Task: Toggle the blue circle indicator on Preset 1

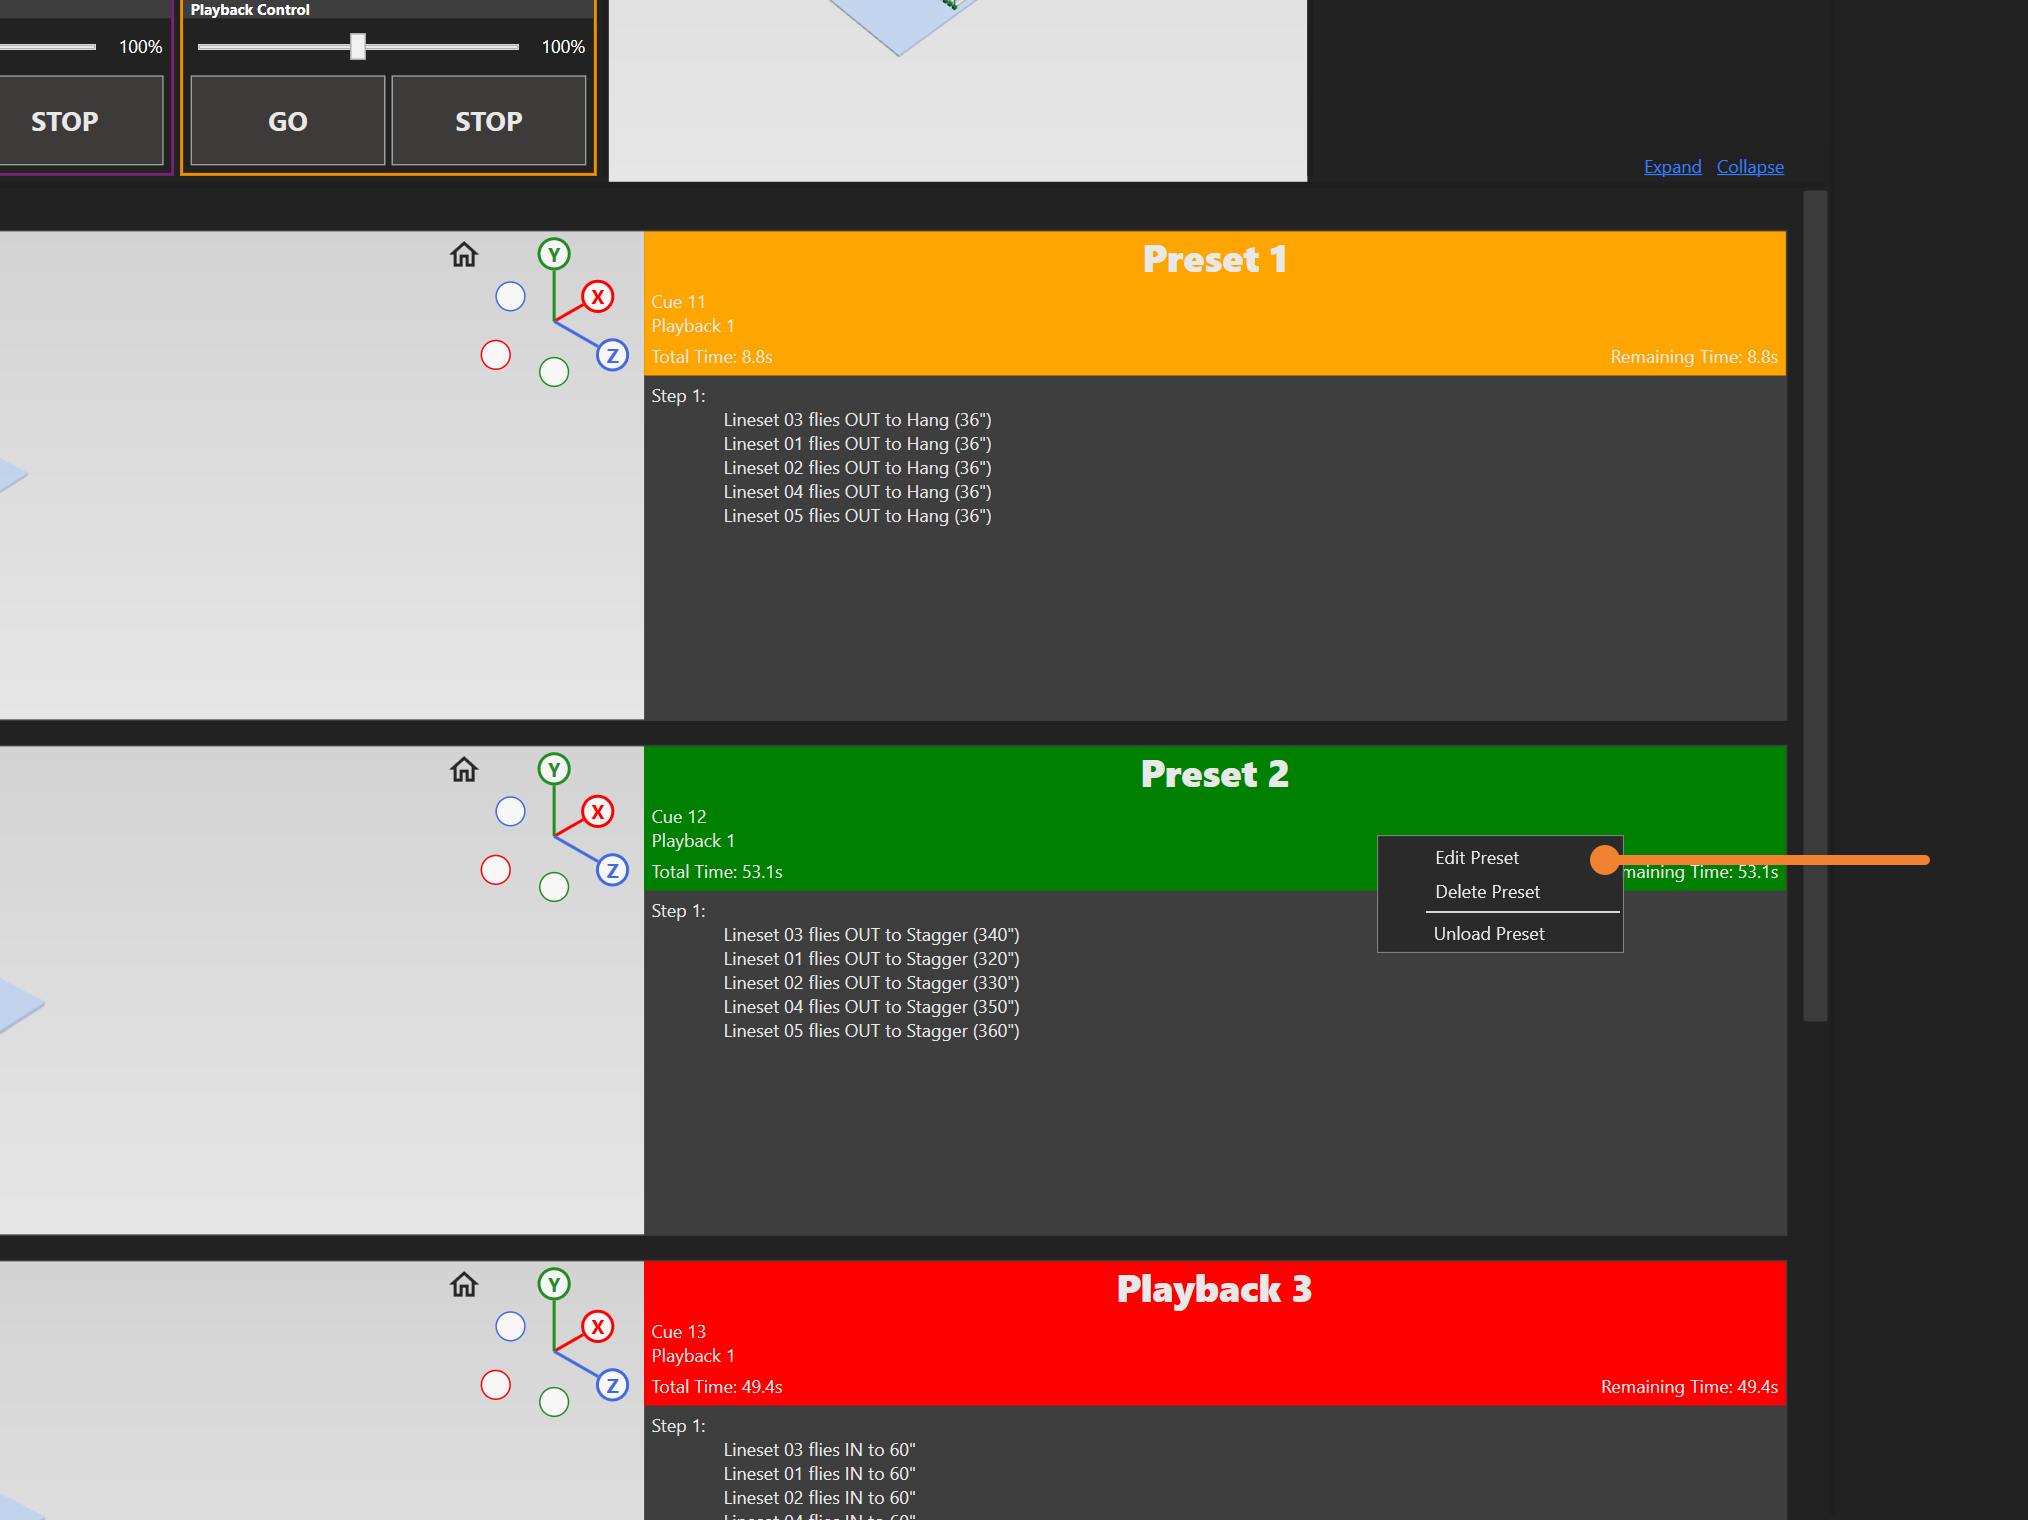Action: coord(510,296)
